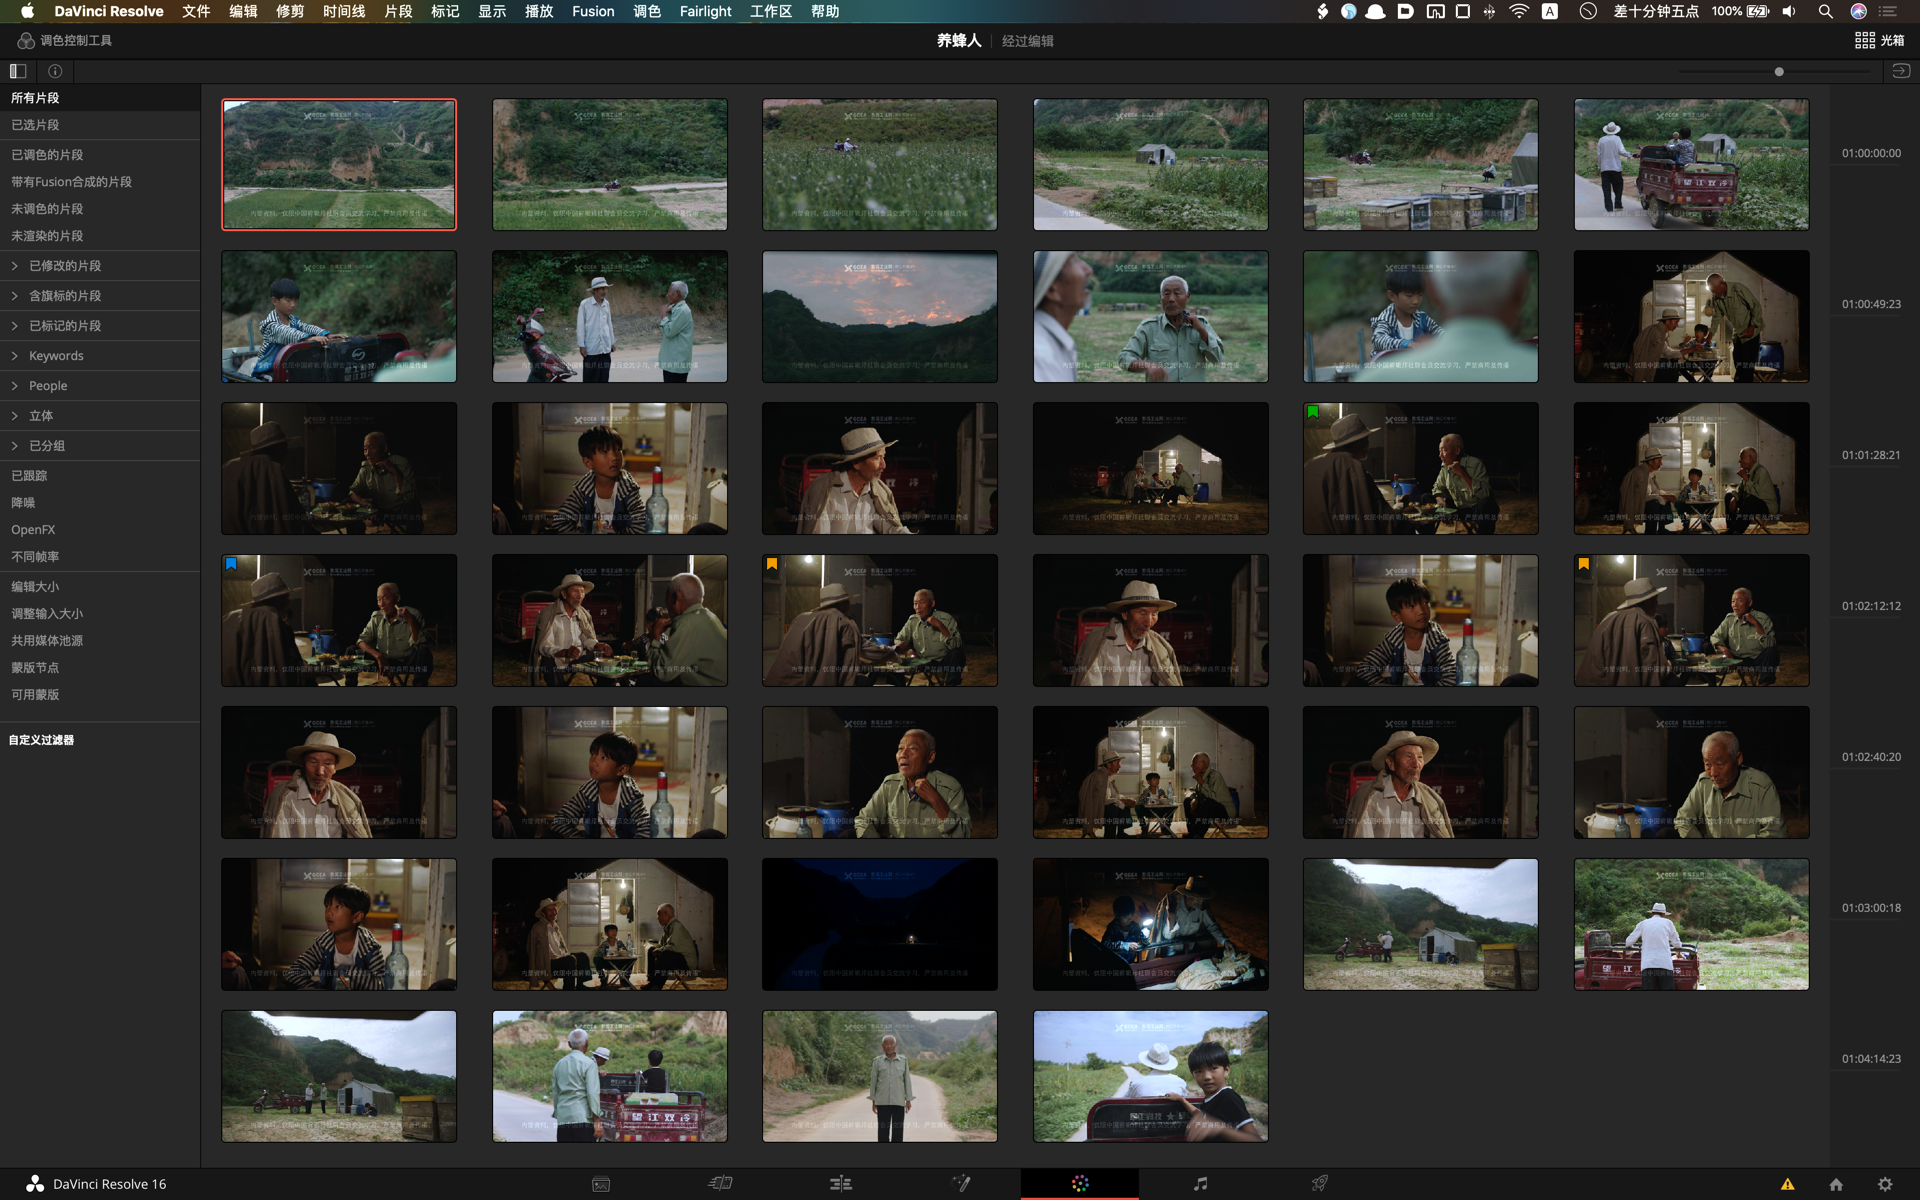1920x1200 pixels.
Task: Open the Fairlight music note page
Action: click(x=1200, y=1184)
